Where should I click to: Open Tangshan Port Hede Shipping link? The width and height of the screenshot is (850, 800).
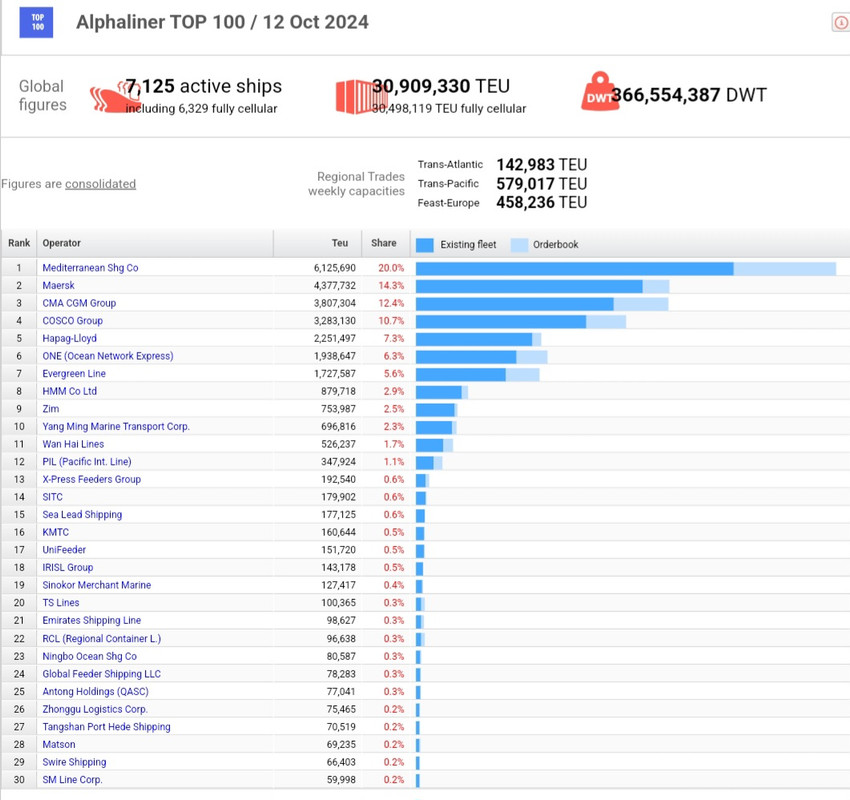pyautogui.click(x=106, y=727)
